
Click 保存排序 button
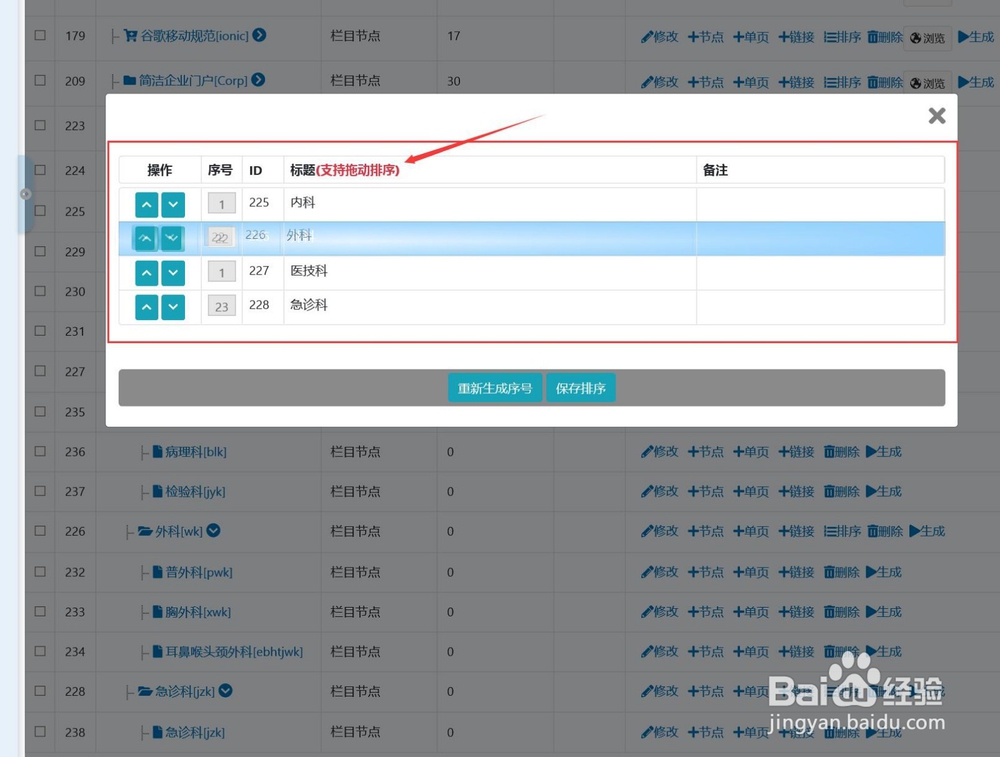pyautogui.click(x=580, y=388)
